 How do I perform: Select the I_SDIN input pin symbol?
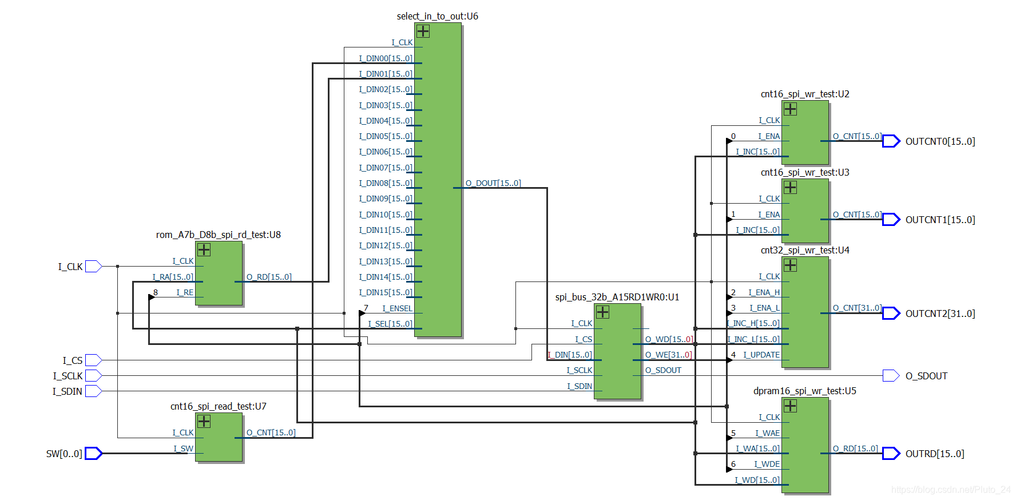(x=94, y=391)
